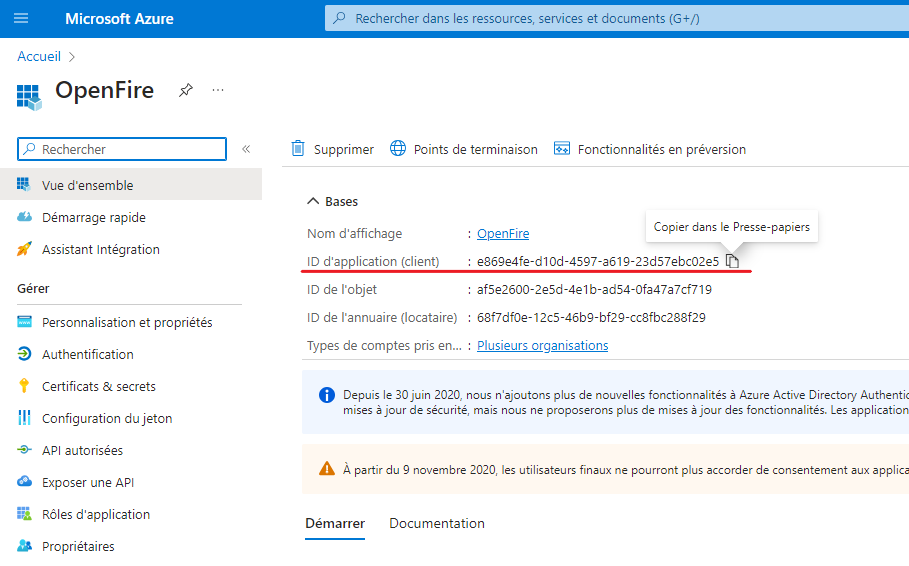The height and width of the screenshot is (566, 909).
Task: Click the Démarrage rapide cloud icon
Action: 24,217
